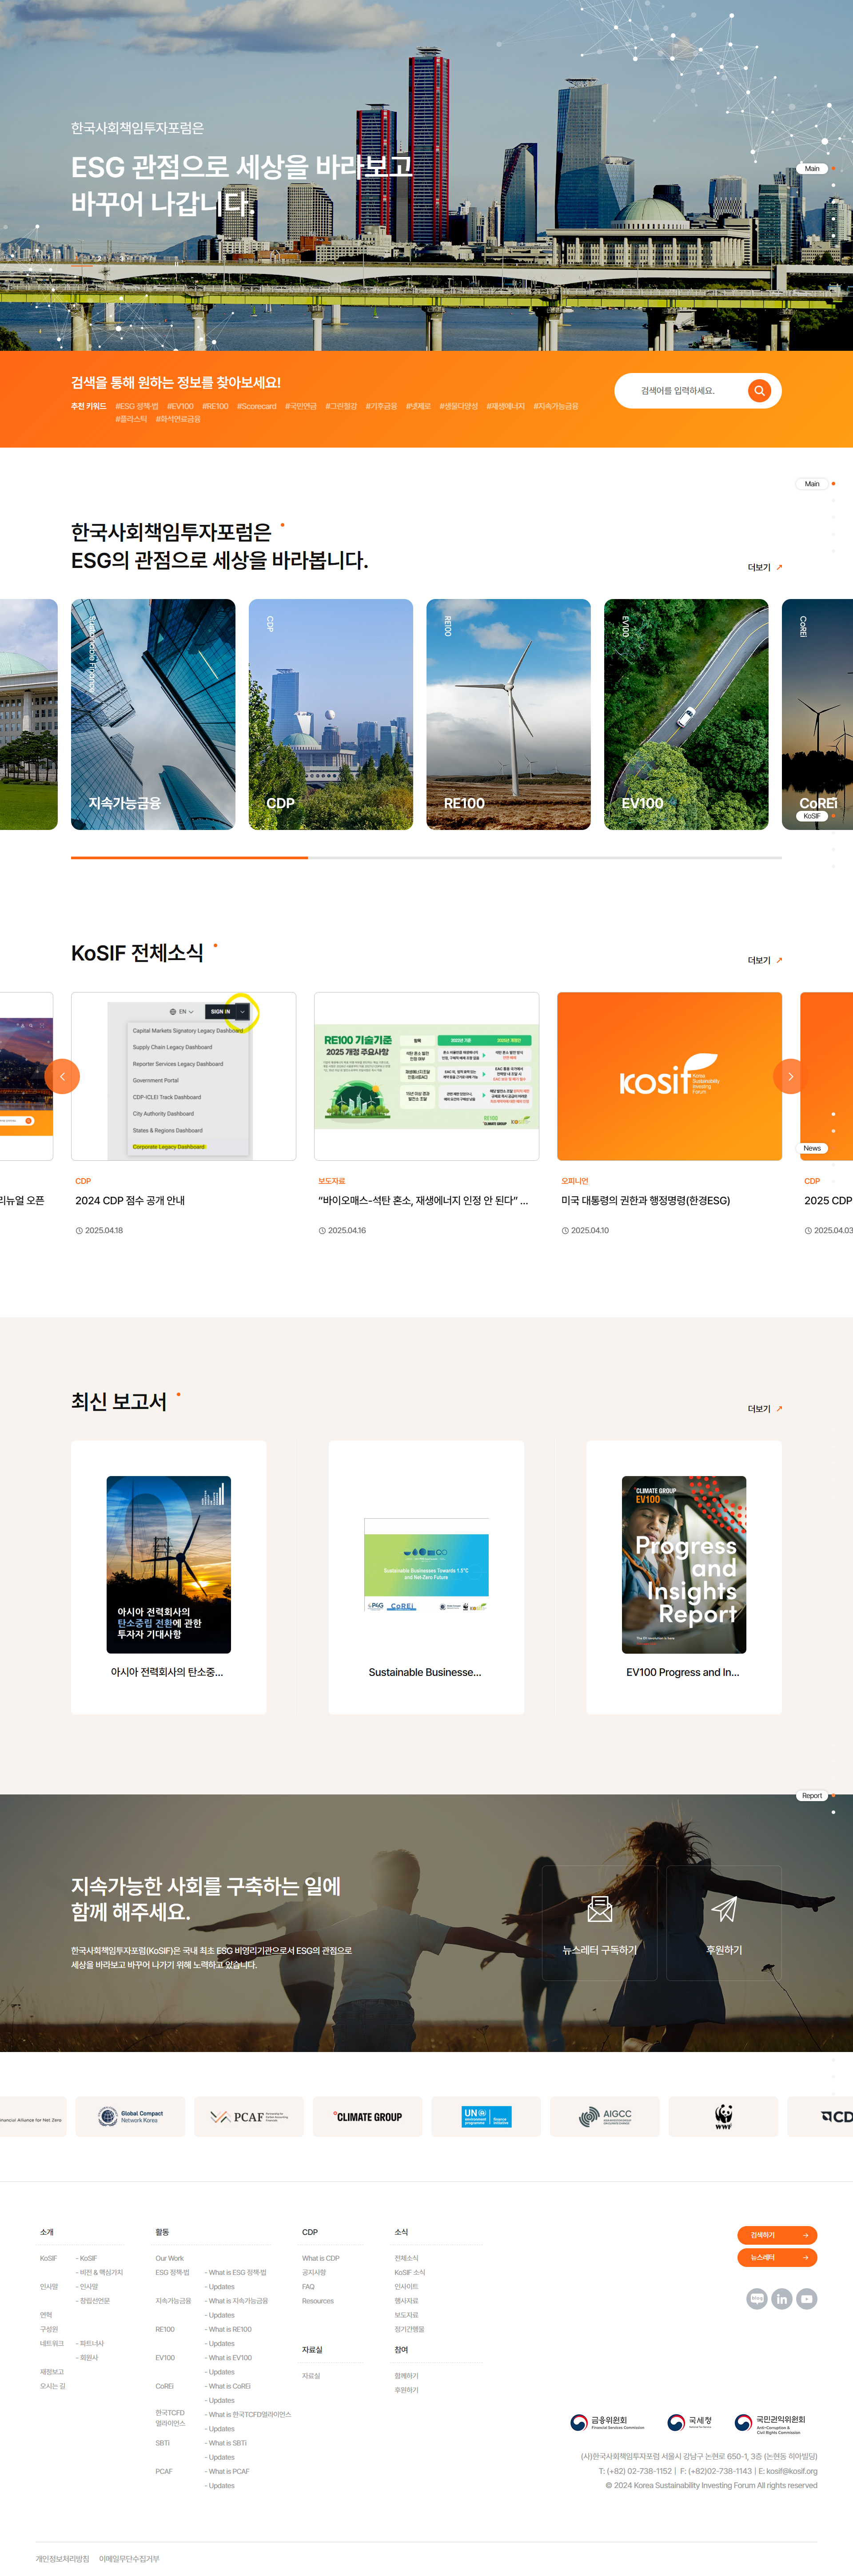
Task: Click the orange 뉴스레터 footer button
Action: [x=777, y=2257]
